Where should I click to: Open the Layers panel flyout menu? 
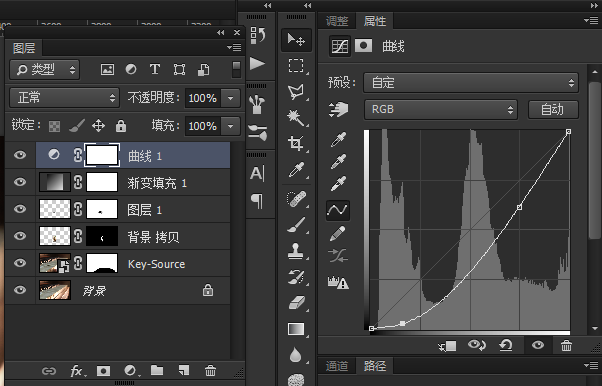point(234,48)
